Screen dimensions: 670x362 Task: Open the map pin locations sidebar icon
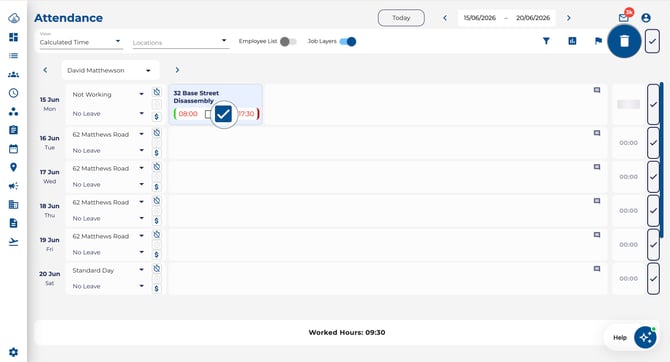pyautogui.click(x=13, y=167)
